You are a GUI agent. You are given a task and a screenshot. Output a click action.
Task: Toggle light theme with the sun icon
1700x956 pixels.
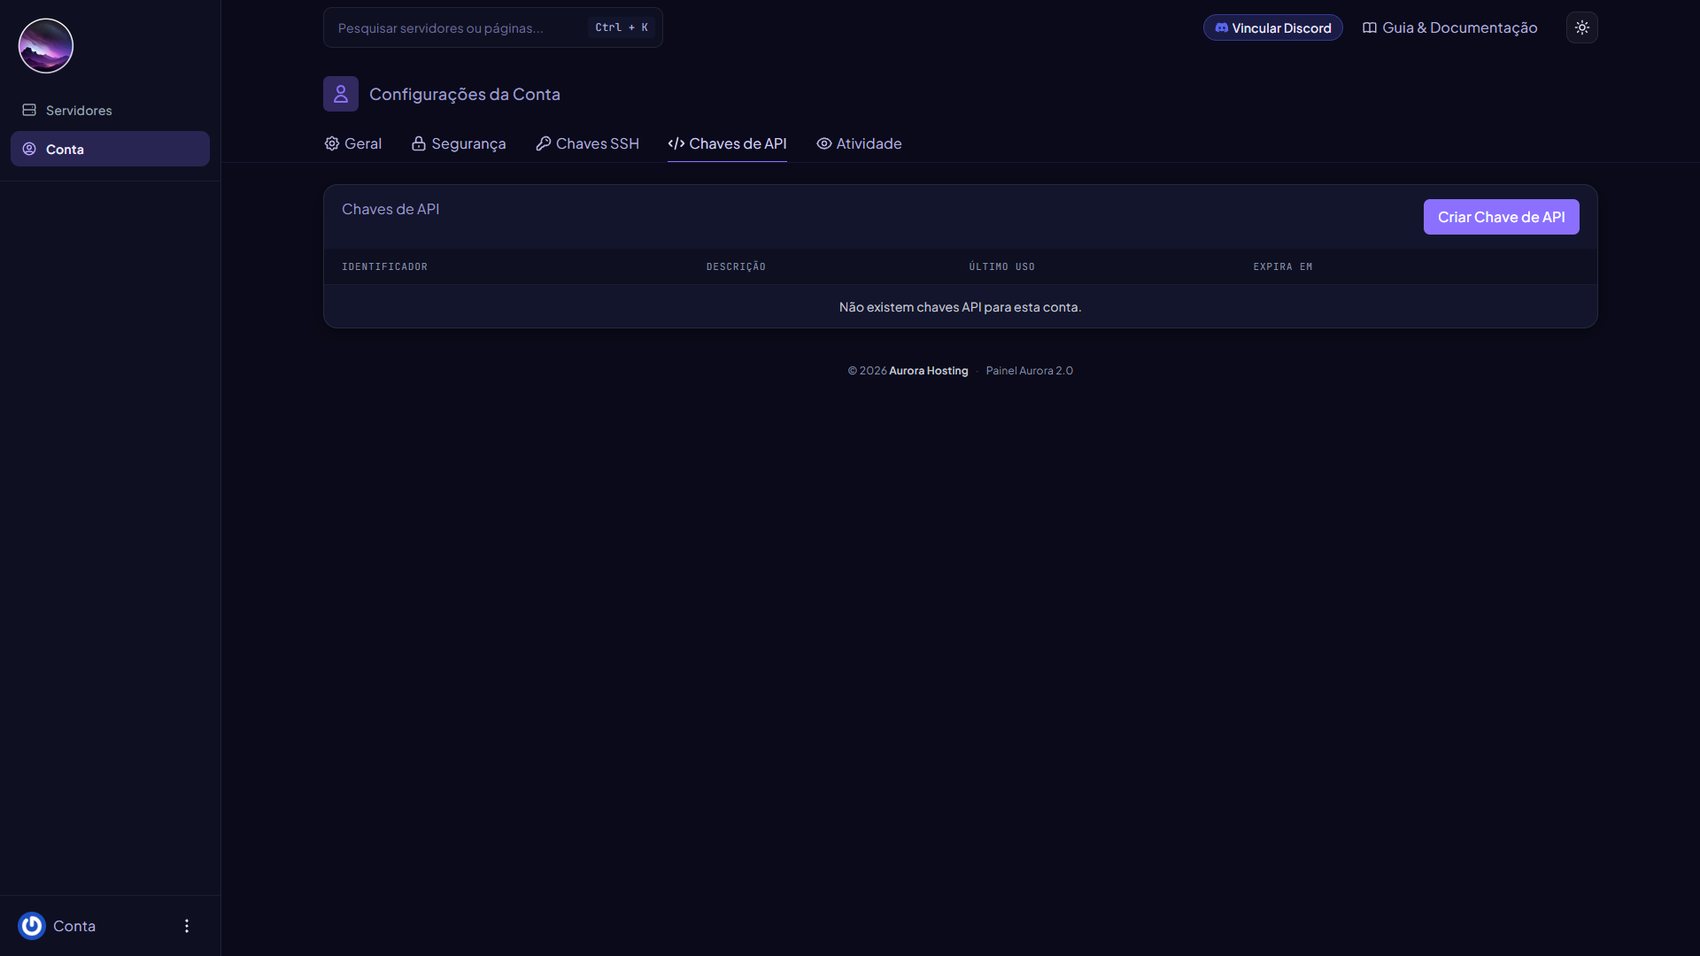point(1582,28)
